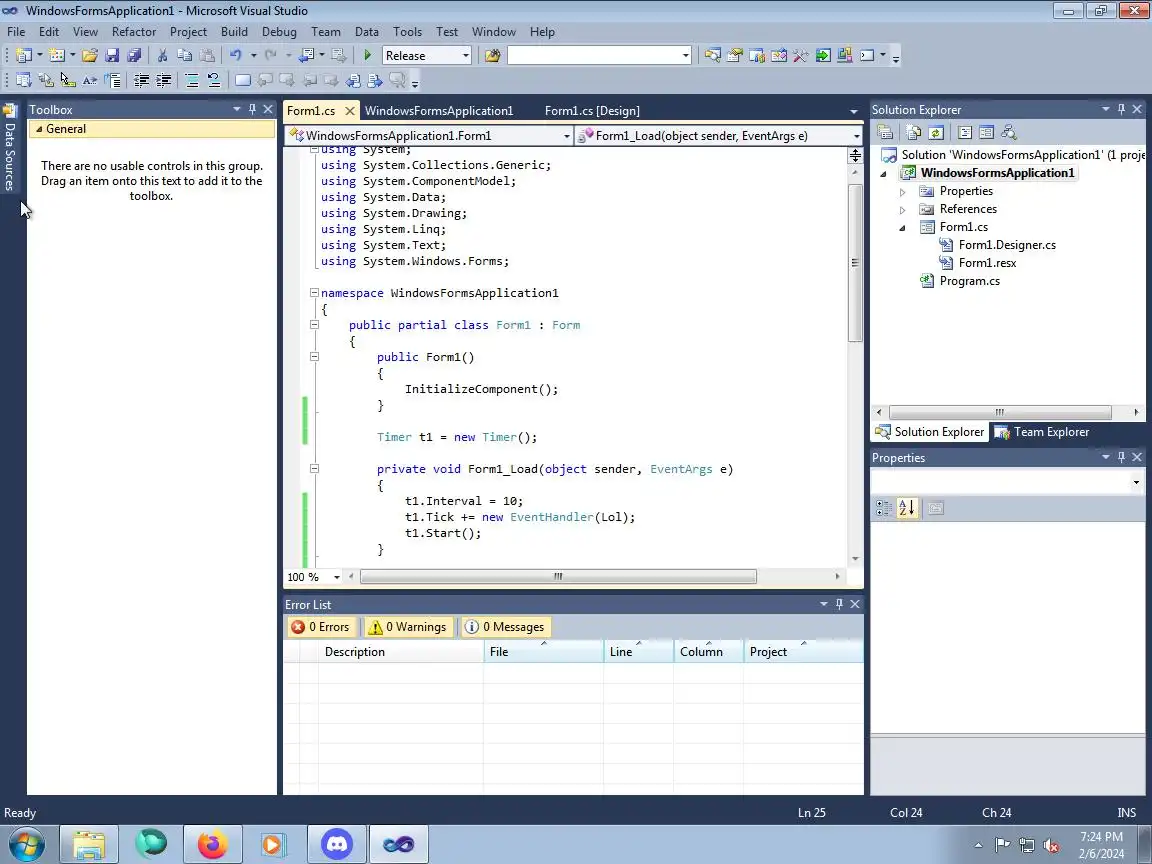Click the Display Object Member List icon
Screen dimensions: 1152x864
[24, 80]
